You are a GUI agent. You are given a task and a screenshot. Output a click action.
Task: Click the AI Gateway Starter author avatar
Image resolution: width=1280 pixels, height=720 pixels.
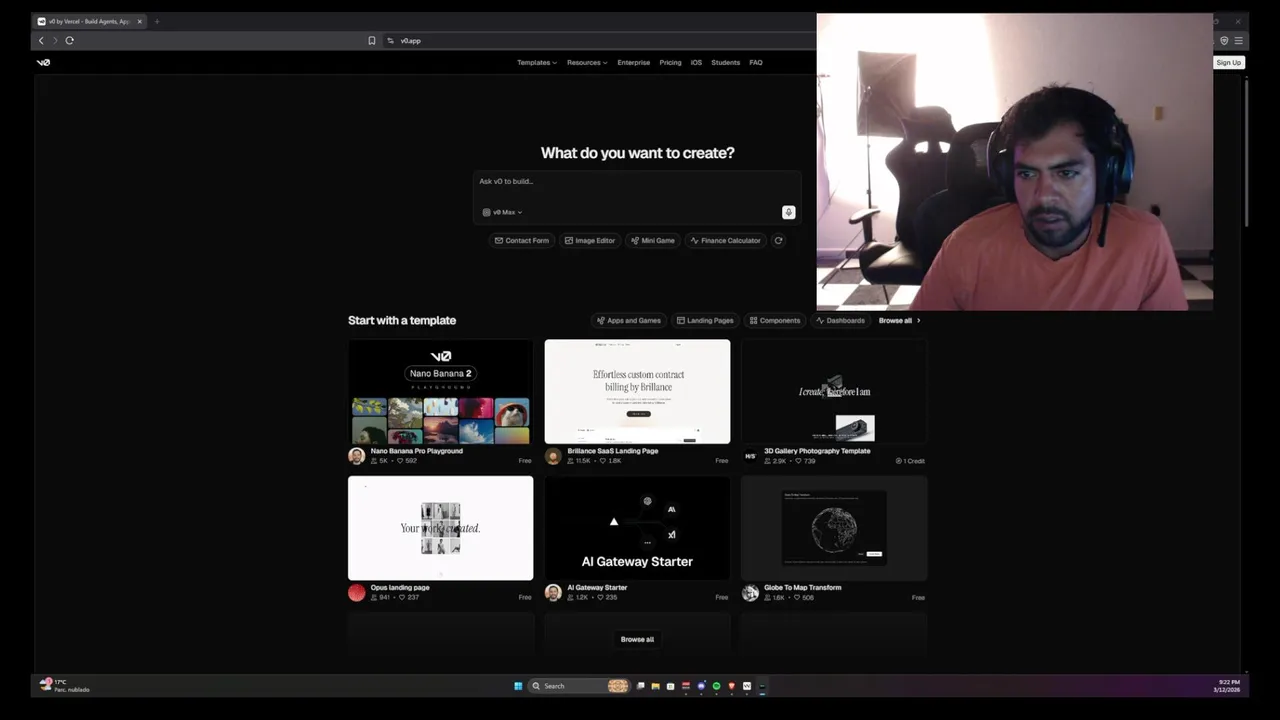tap(553, 592)
